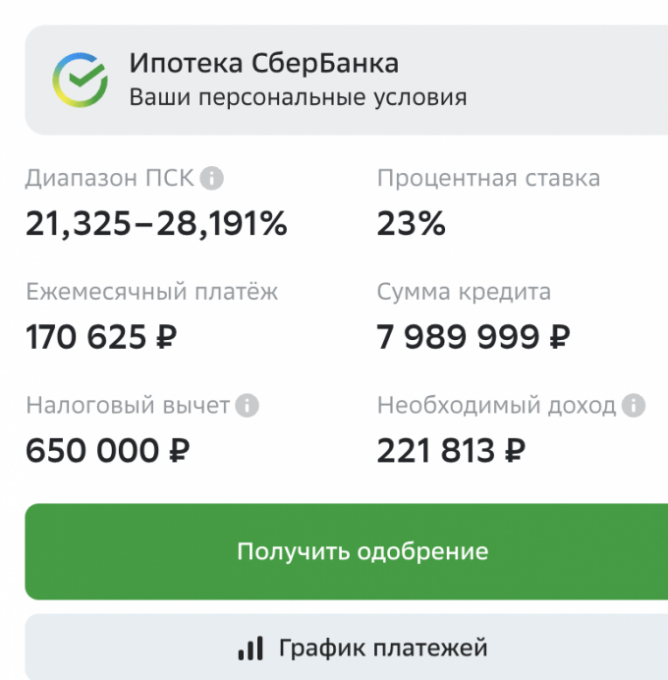
Task: Click the Ежемесячный платёж label
Action: pos(152,292)
